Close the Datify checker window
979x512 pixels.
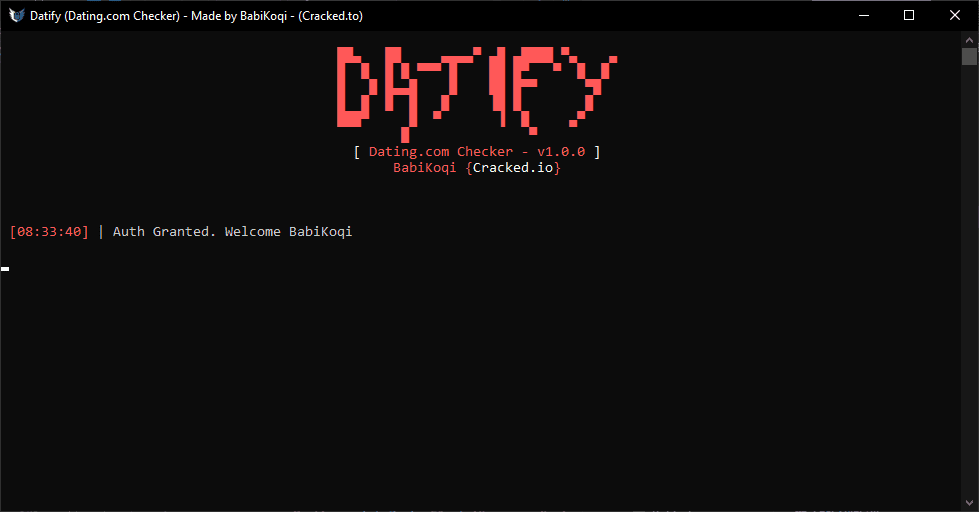click(x=955, y=16)
